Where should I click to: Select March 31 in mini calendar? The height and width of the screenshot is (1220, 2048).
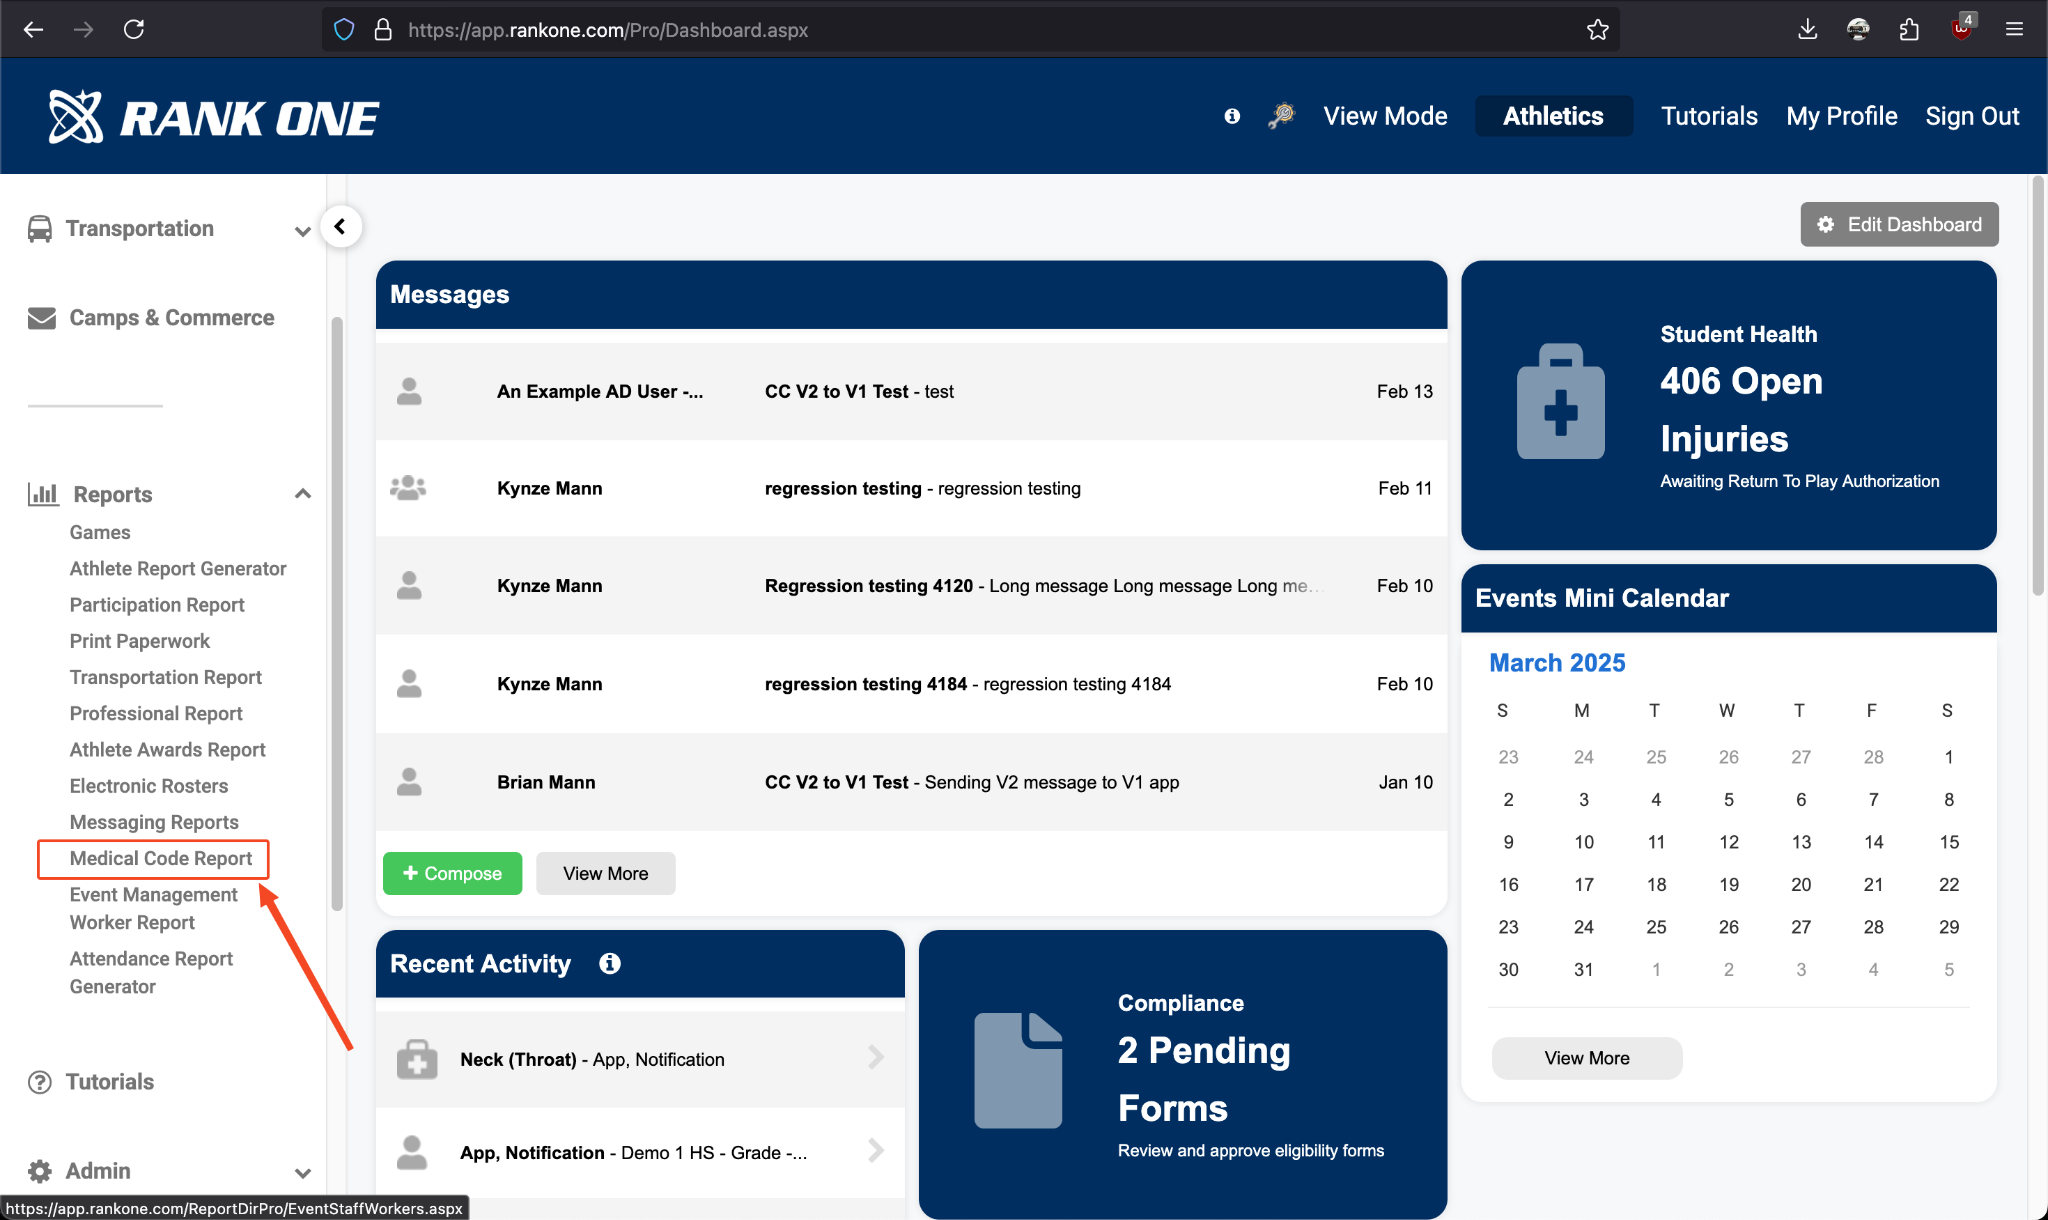pyautogui.click(x=1583, y=969)
